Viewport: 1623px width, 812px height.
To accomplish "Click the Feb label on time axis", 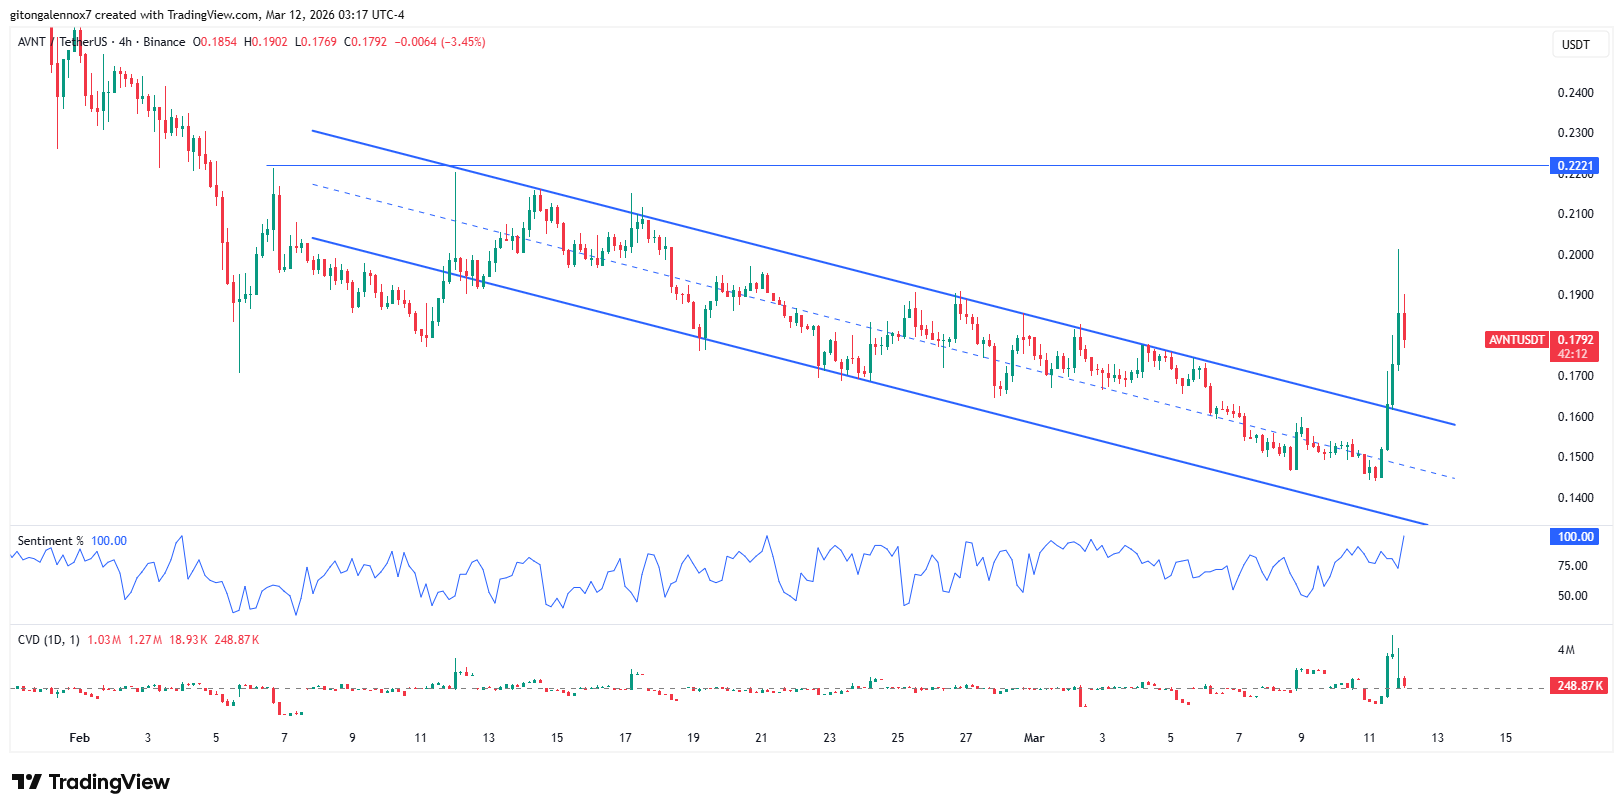I will pos(79,738).
